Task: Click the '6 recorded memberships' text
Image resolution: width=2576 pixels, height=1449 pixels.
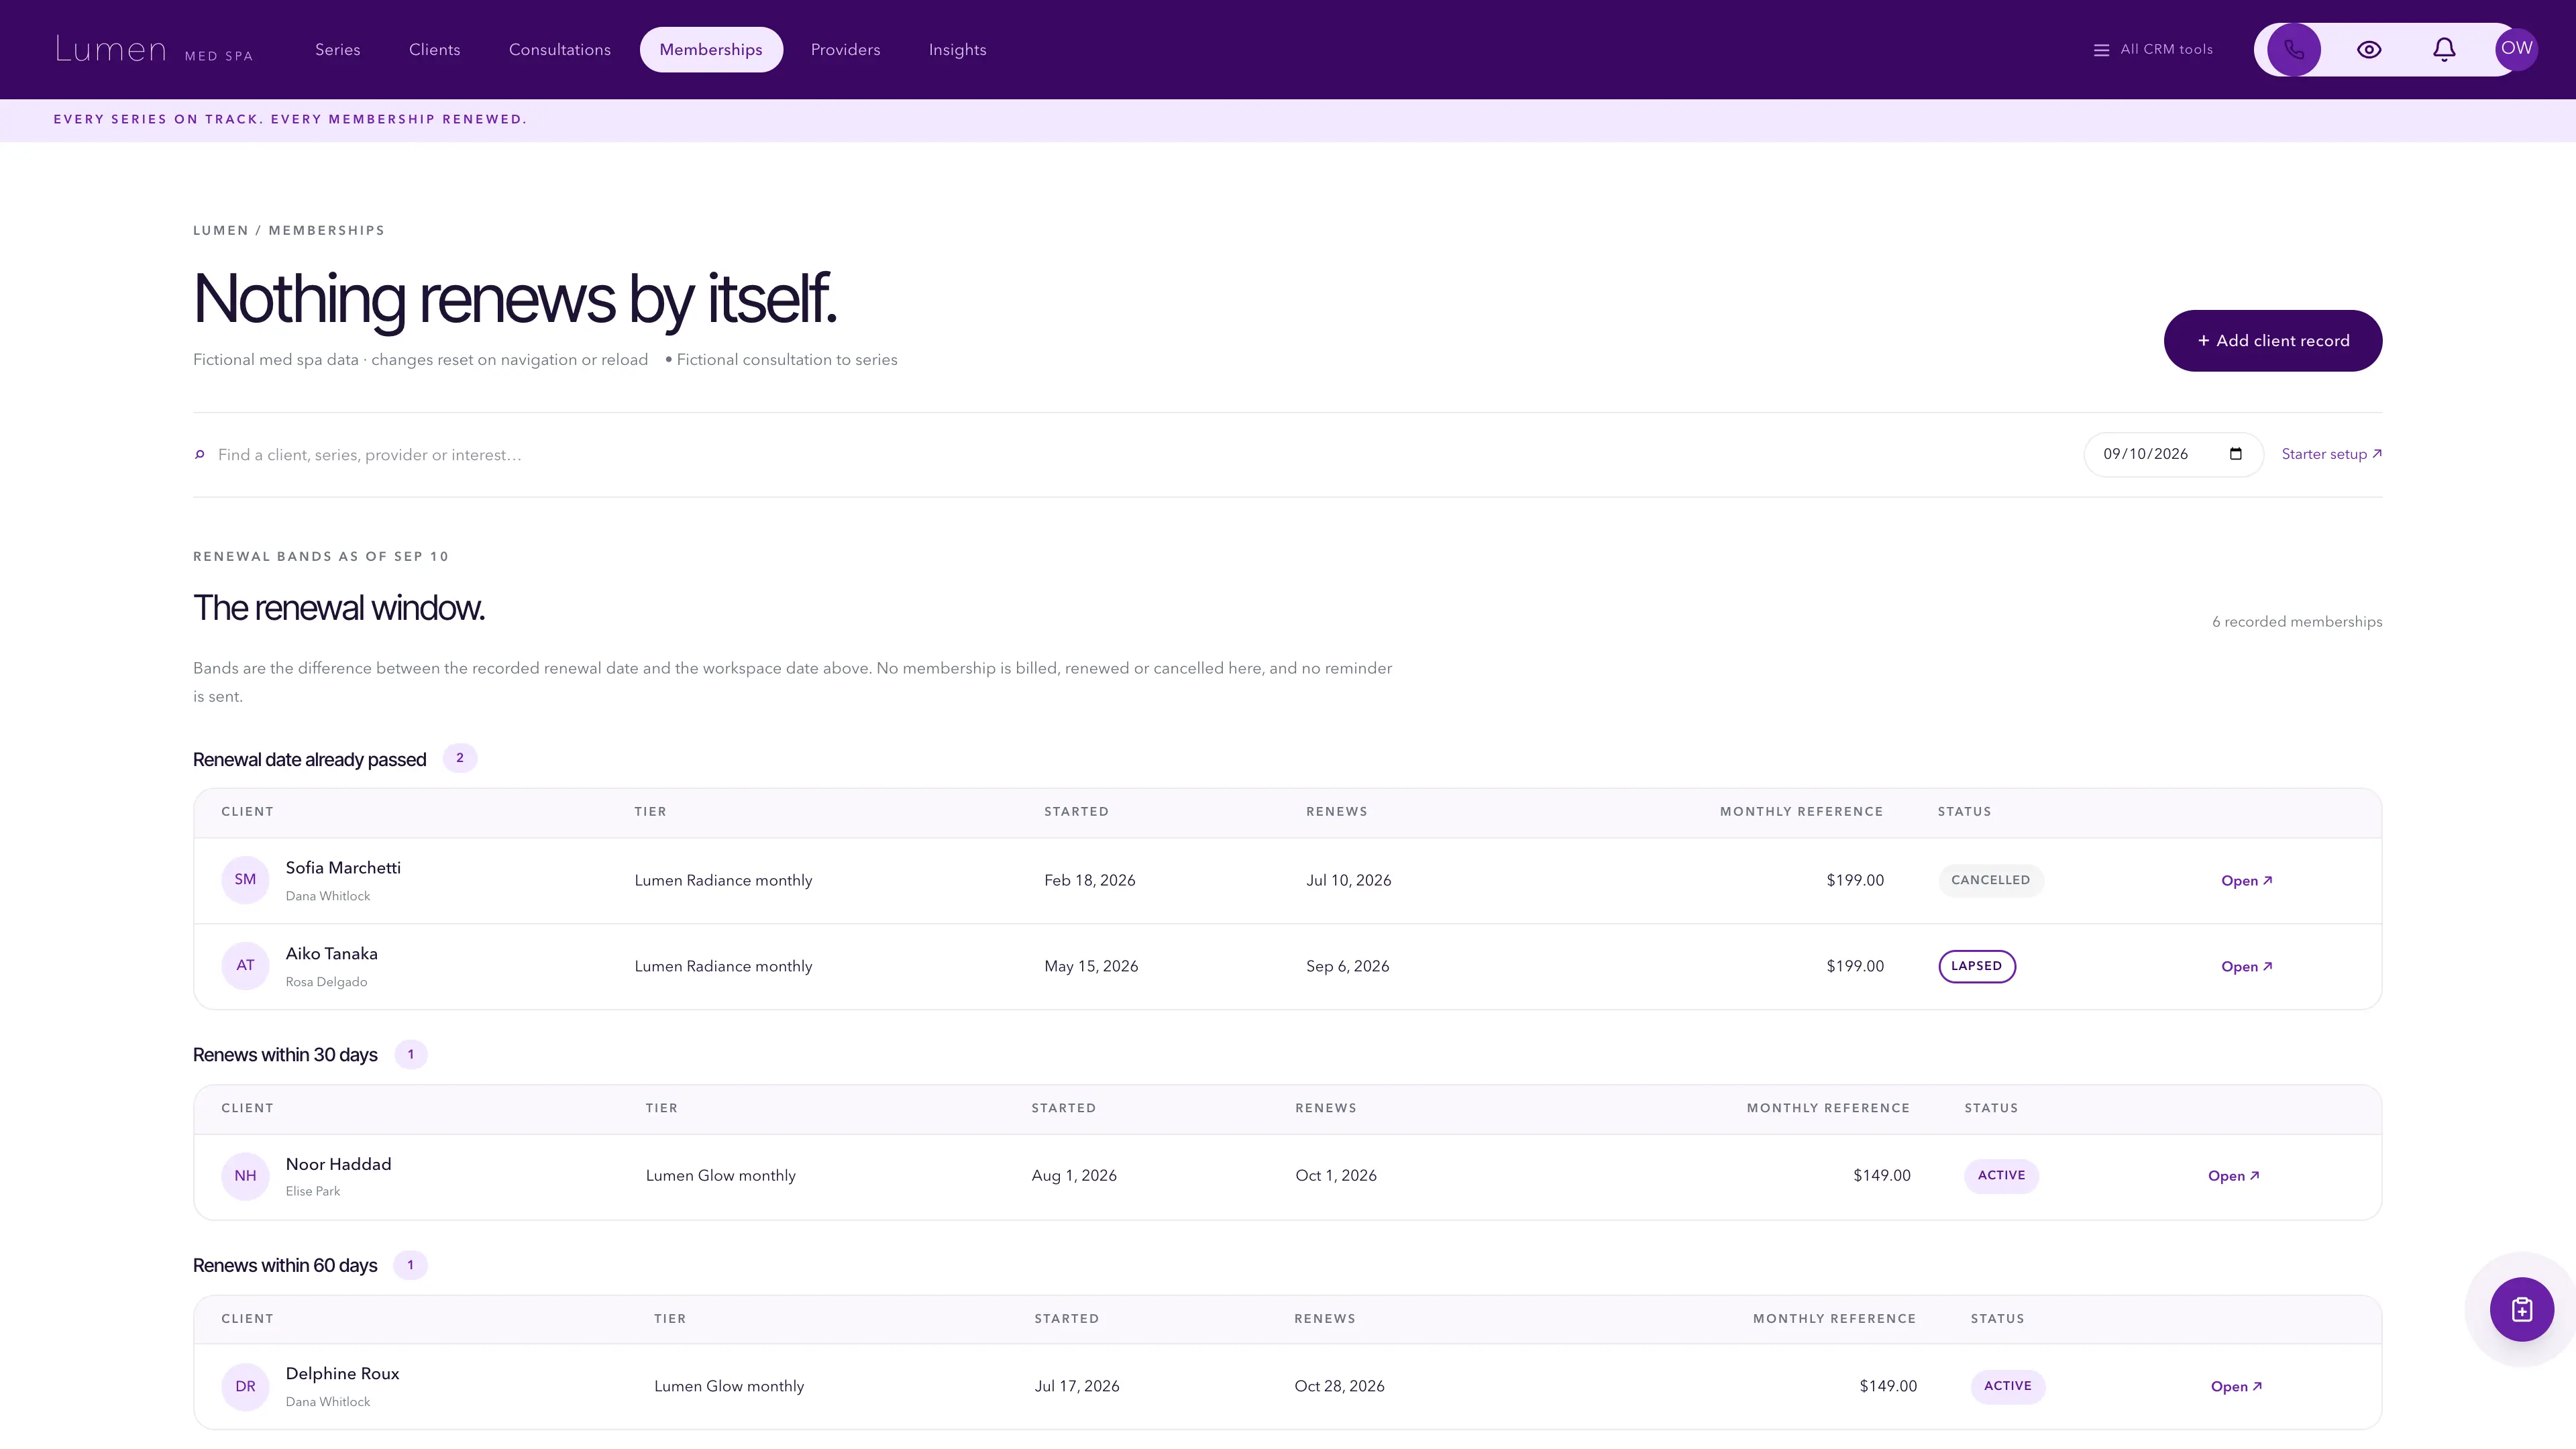Action: [x=2297, y=622]
